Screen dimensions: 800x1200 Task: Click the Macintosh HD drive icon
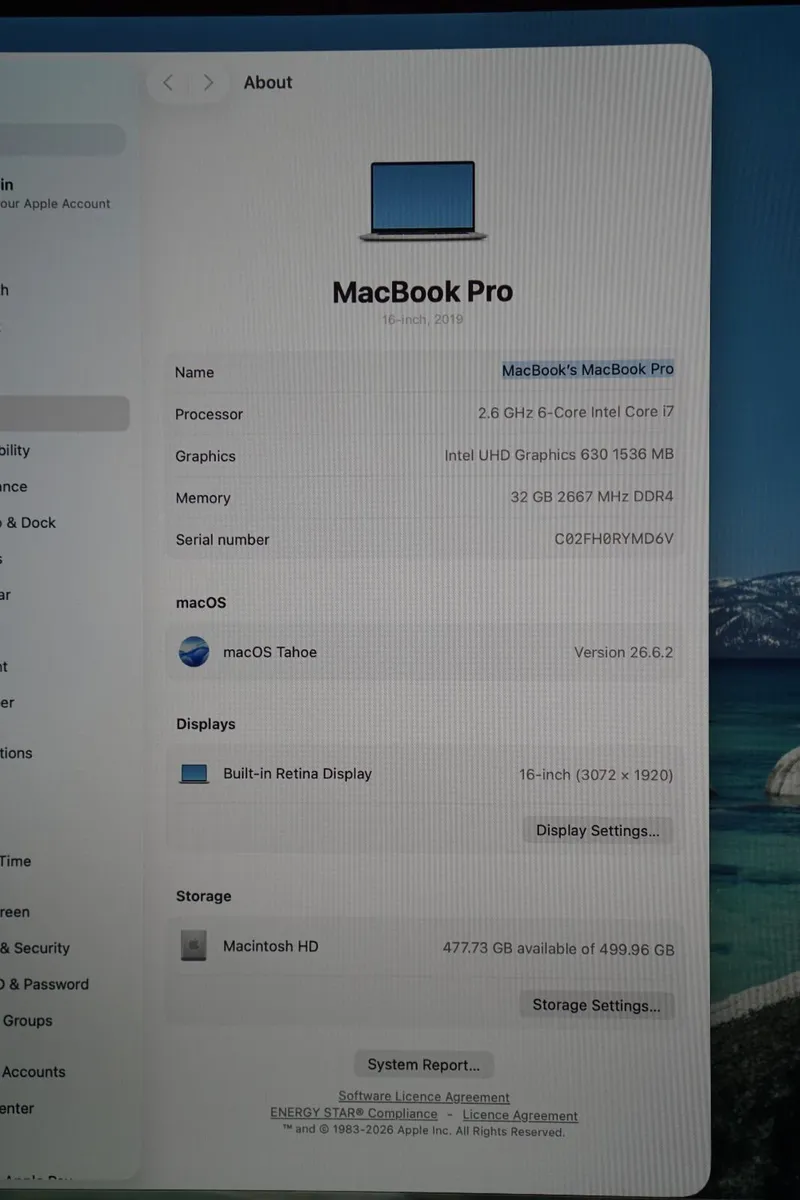pos(194,946)
